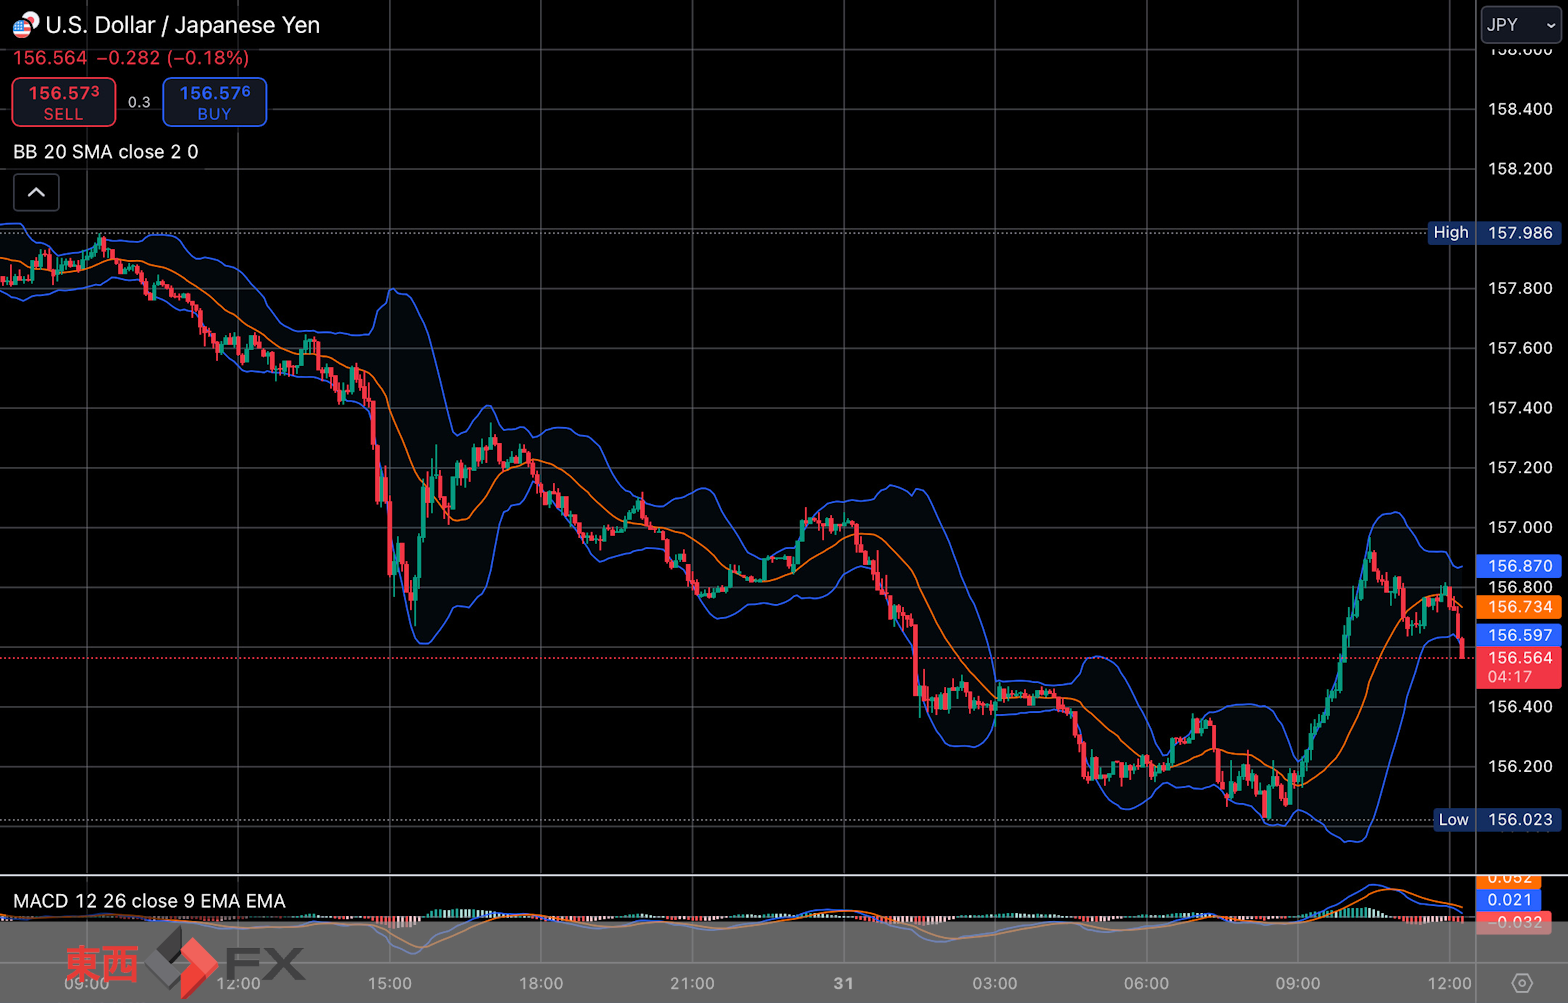Click the 156.200 price axis label
Image resolution: width=1568 pixels, height=1003 pixels.
(1520, 766)
